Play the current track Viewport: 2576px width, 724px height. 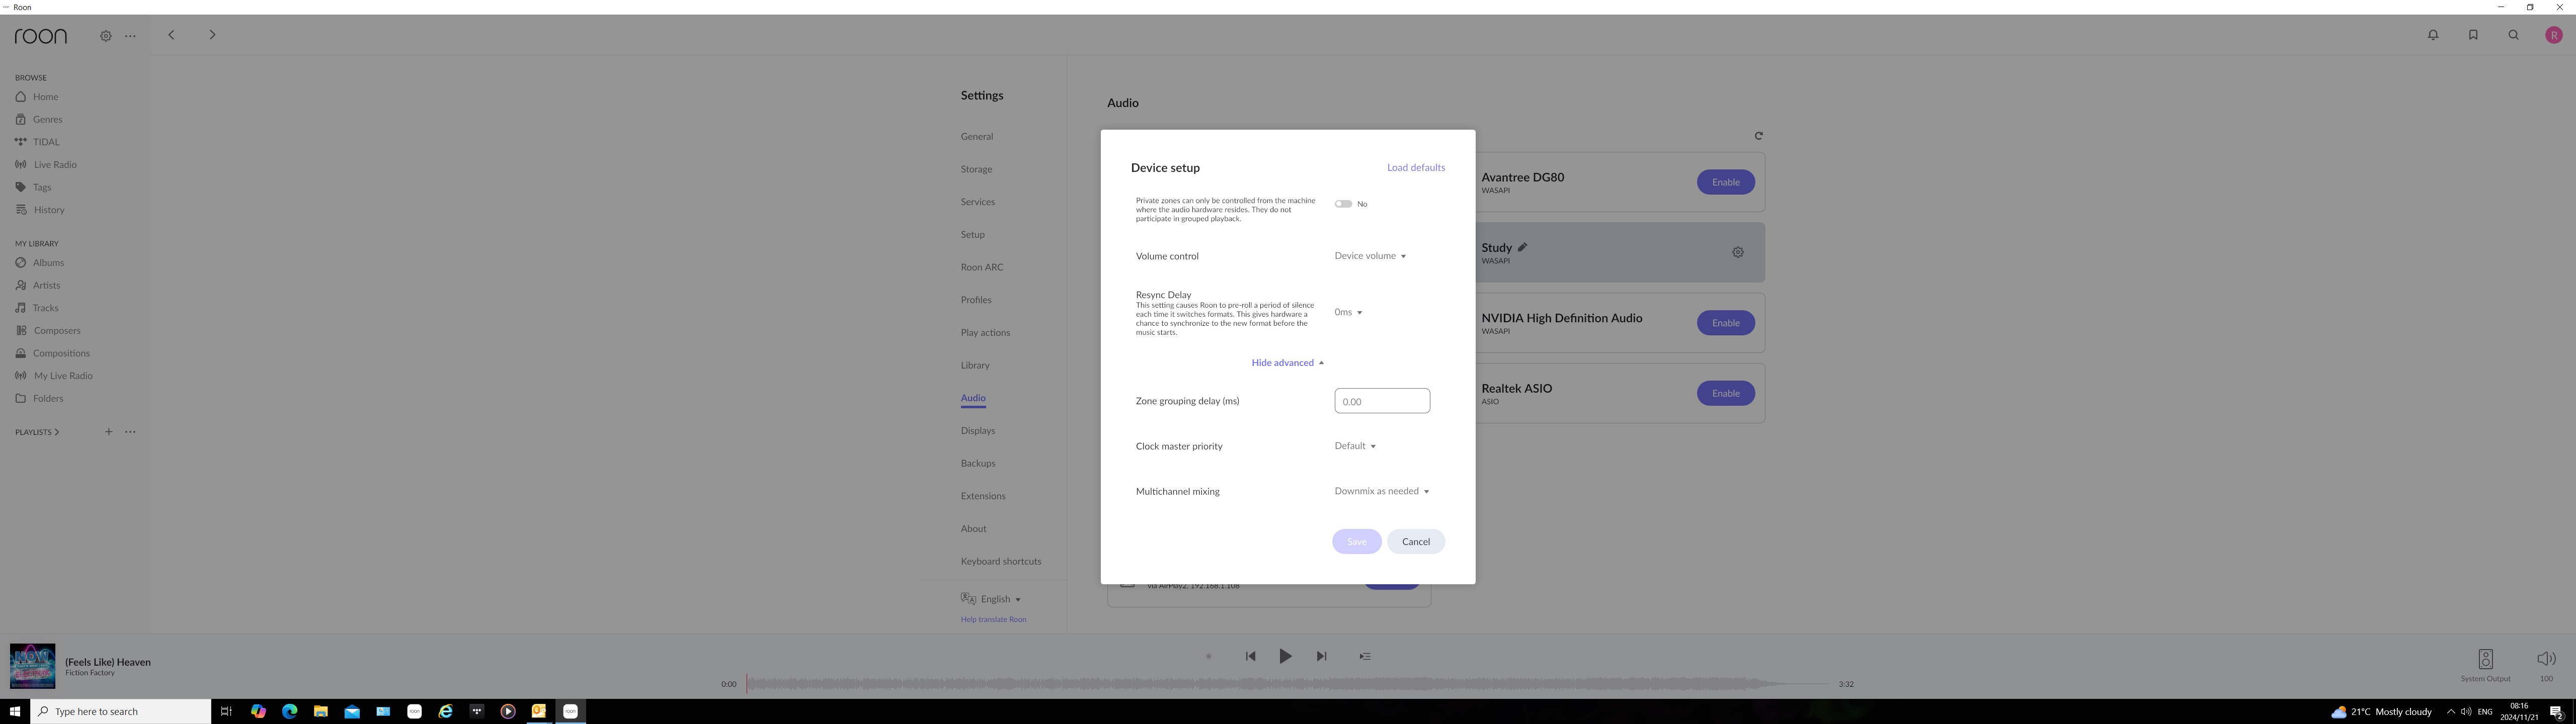pos(1285,656)
